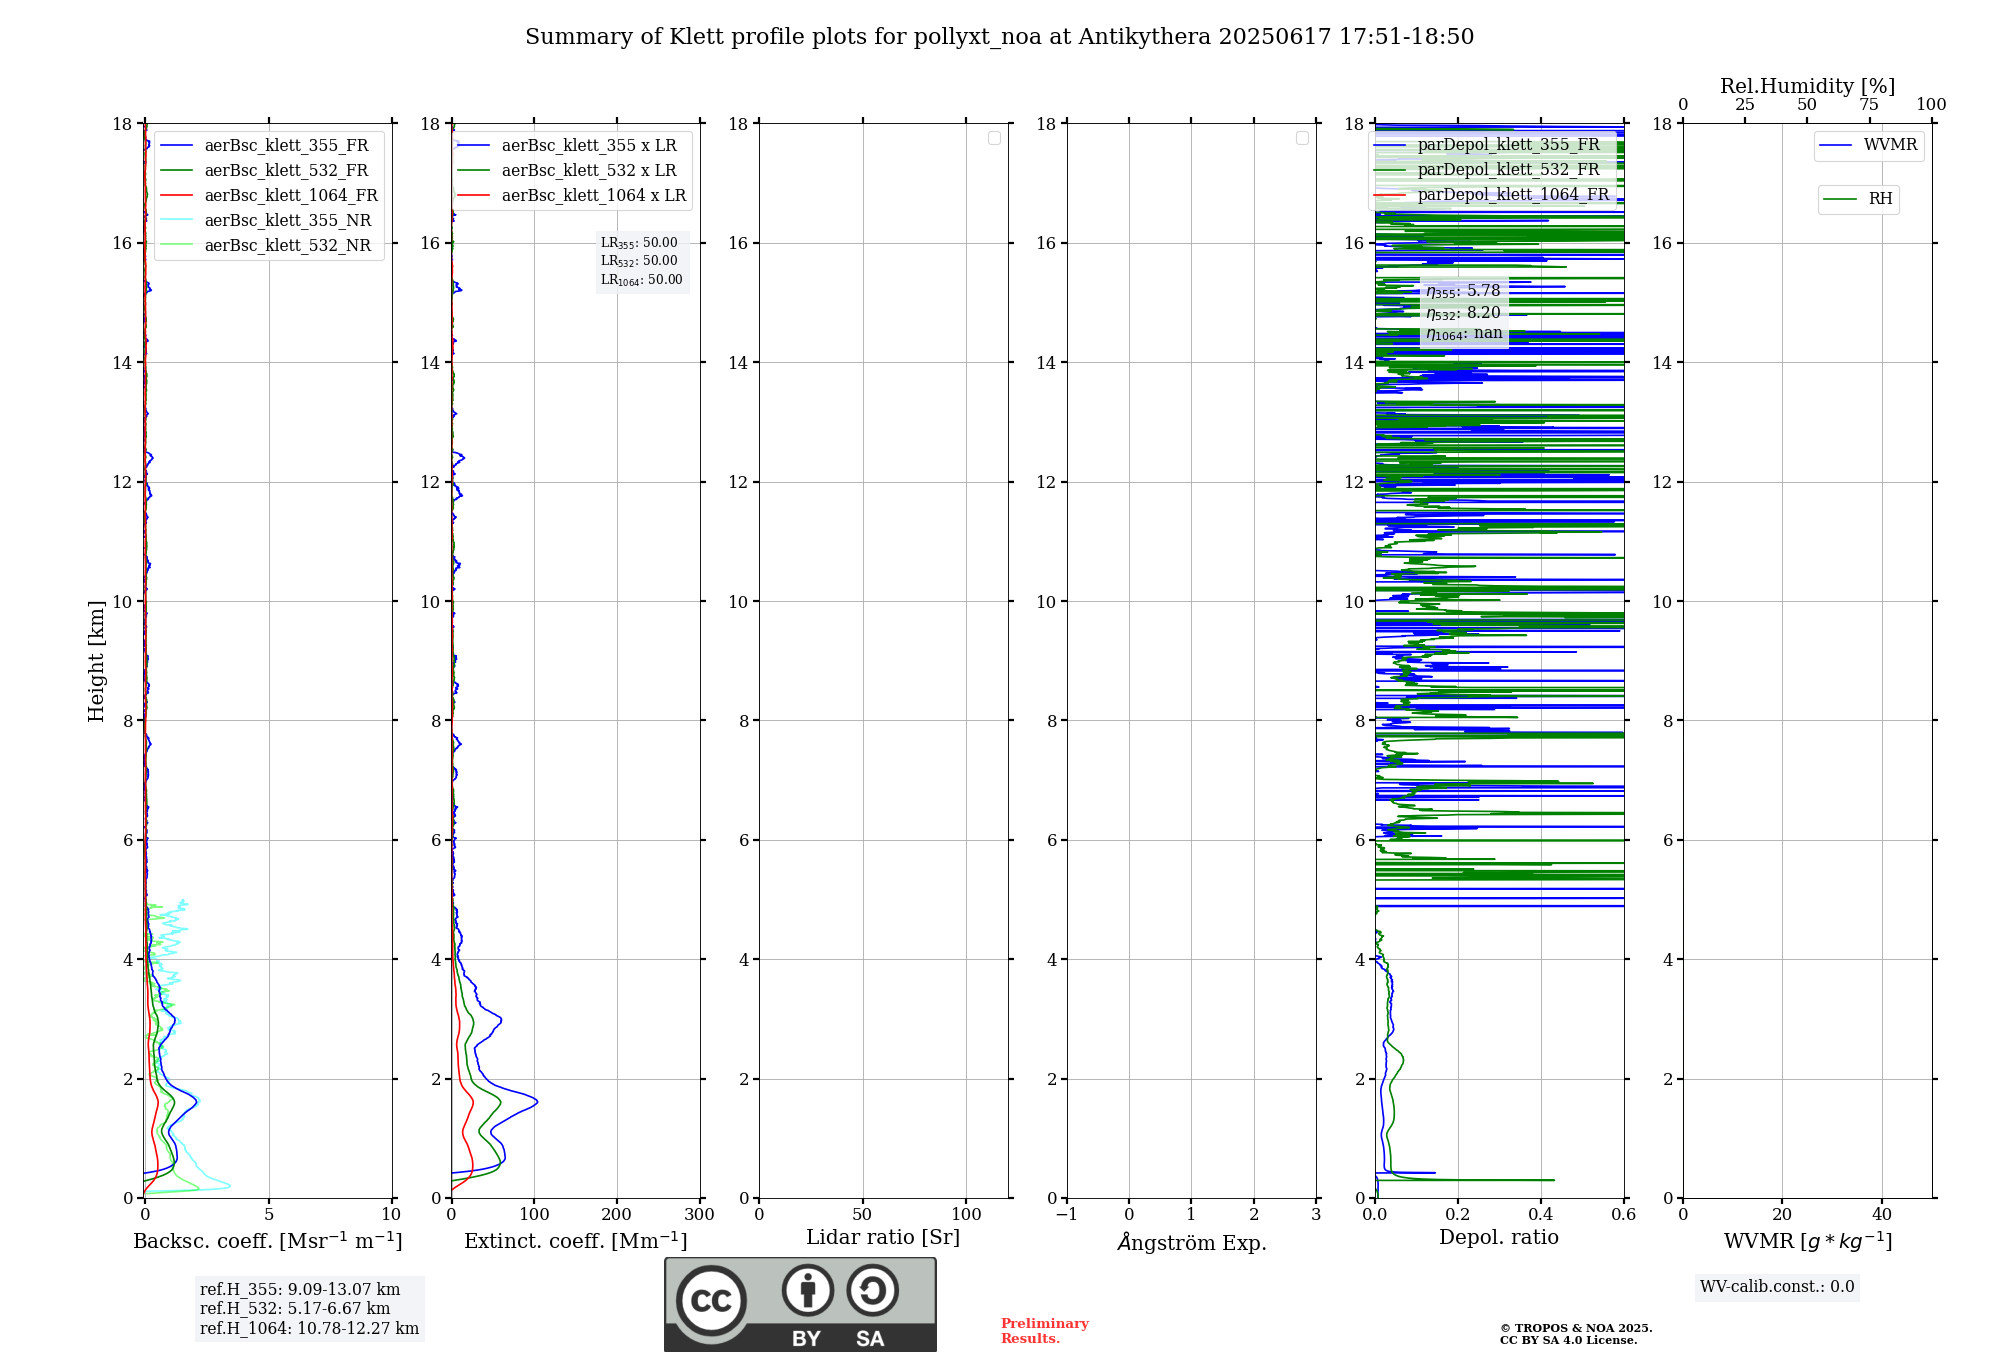Click the CC BY SA 4.0 License text
The height and width of the screenshot is (1360, 2000).
pos(1569,1341)
